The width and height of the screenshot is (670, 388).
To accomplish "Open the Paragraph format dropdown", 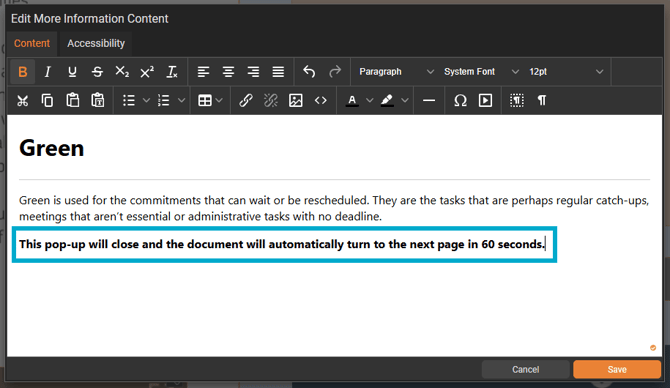I will click(x=396, y=72).
